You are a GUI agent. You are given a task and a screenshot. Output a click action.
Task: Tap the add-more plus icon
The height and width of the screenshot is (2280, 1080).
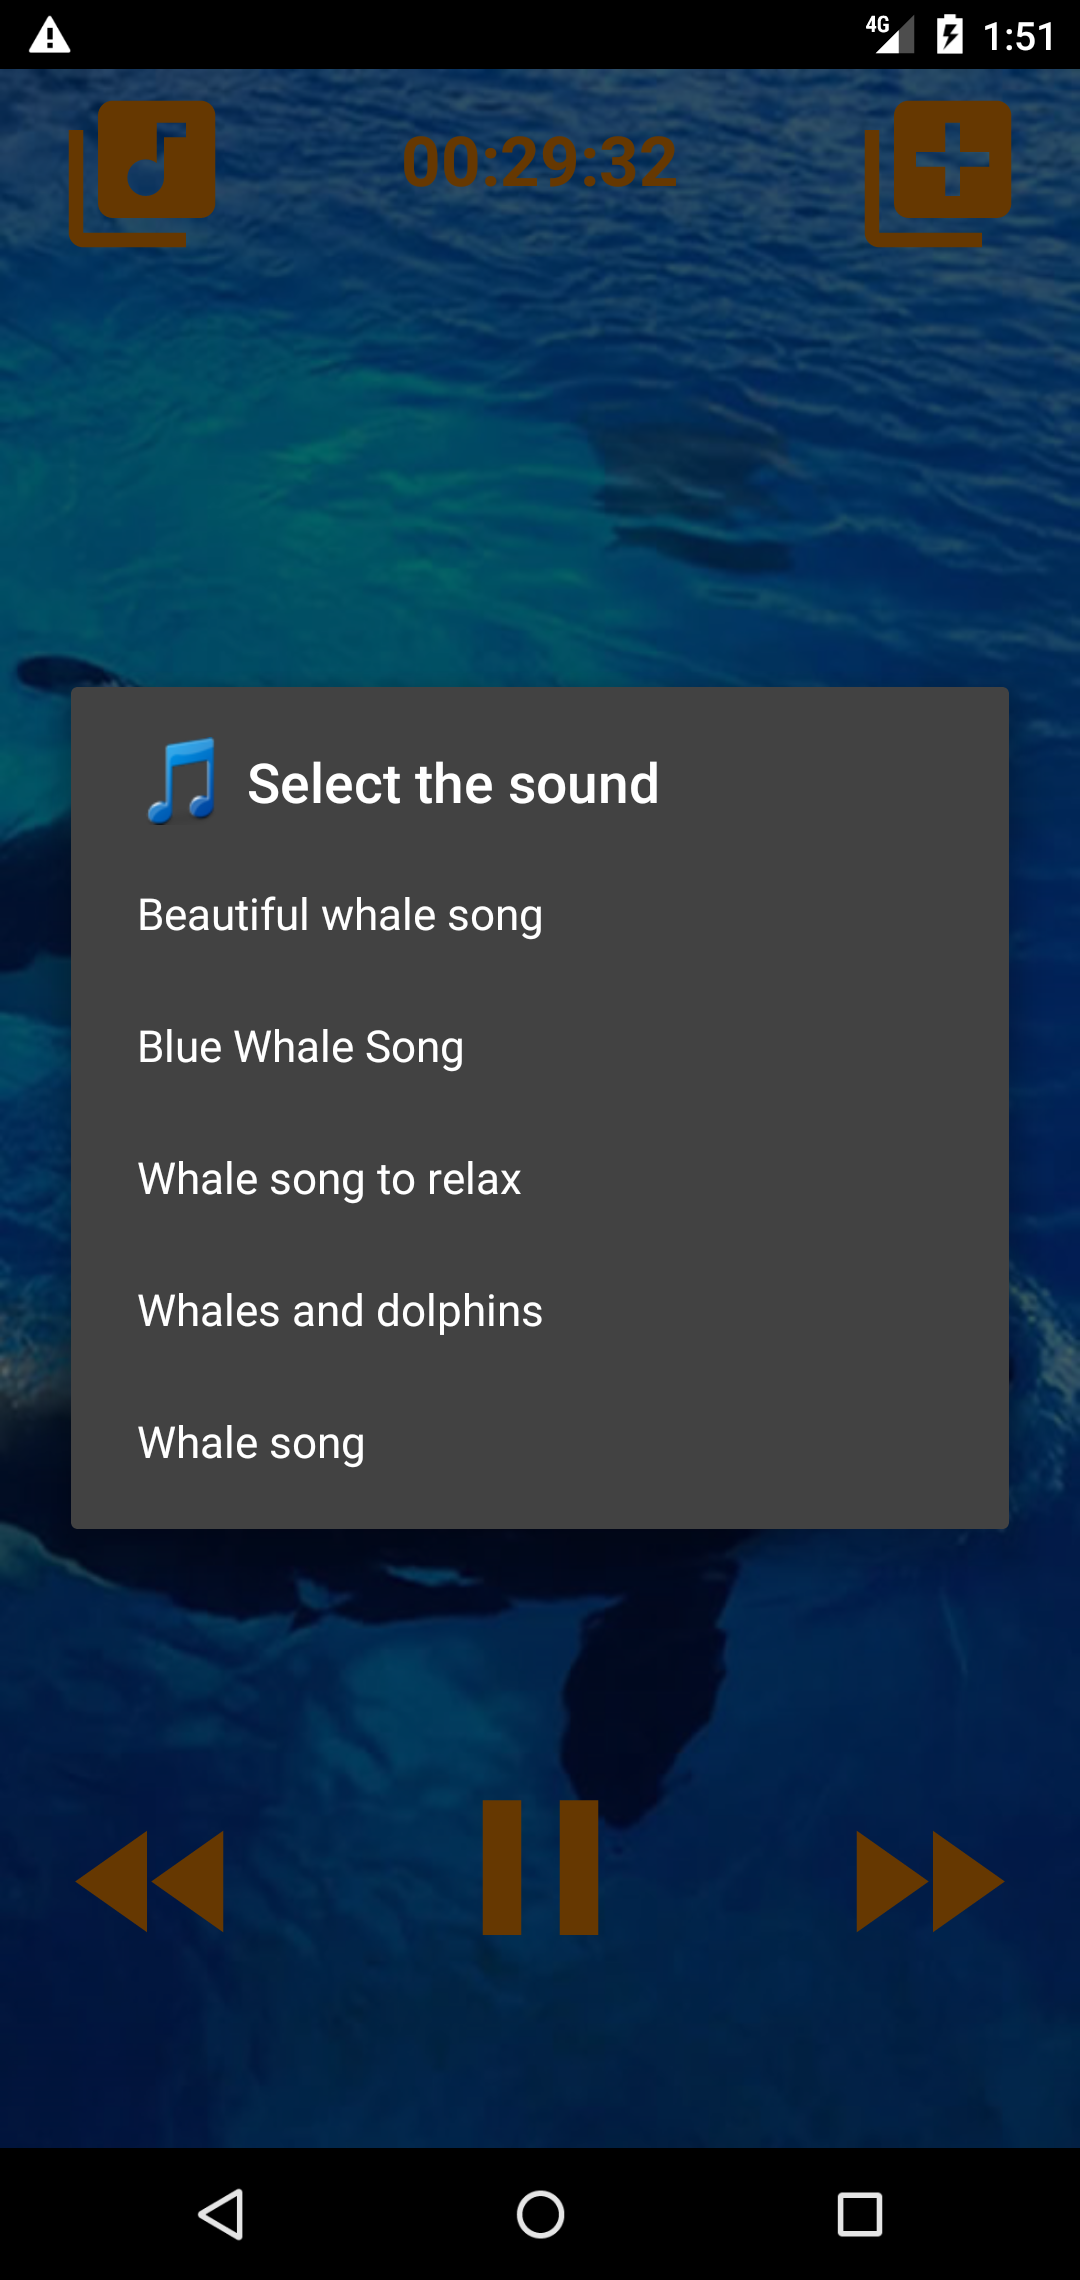[x=938, y=173]
